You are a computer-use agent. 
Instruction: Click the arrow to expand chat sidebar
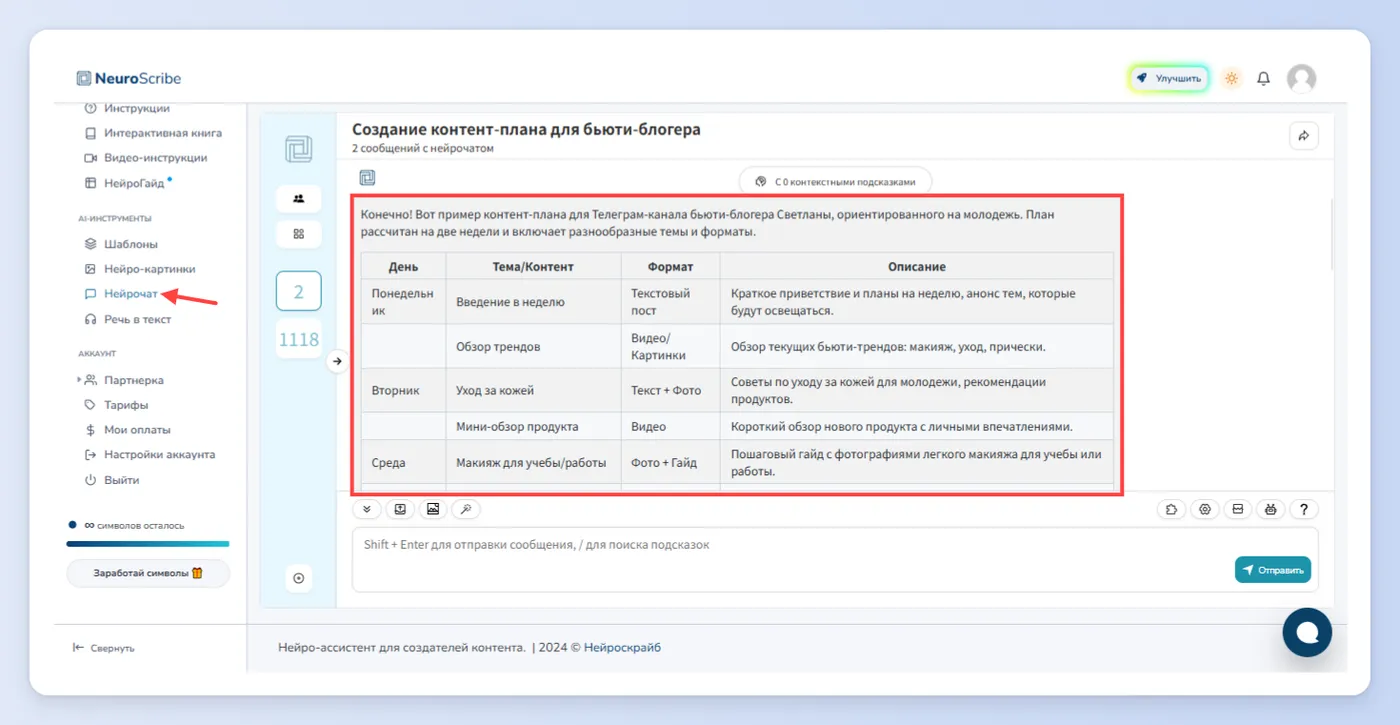337,361
